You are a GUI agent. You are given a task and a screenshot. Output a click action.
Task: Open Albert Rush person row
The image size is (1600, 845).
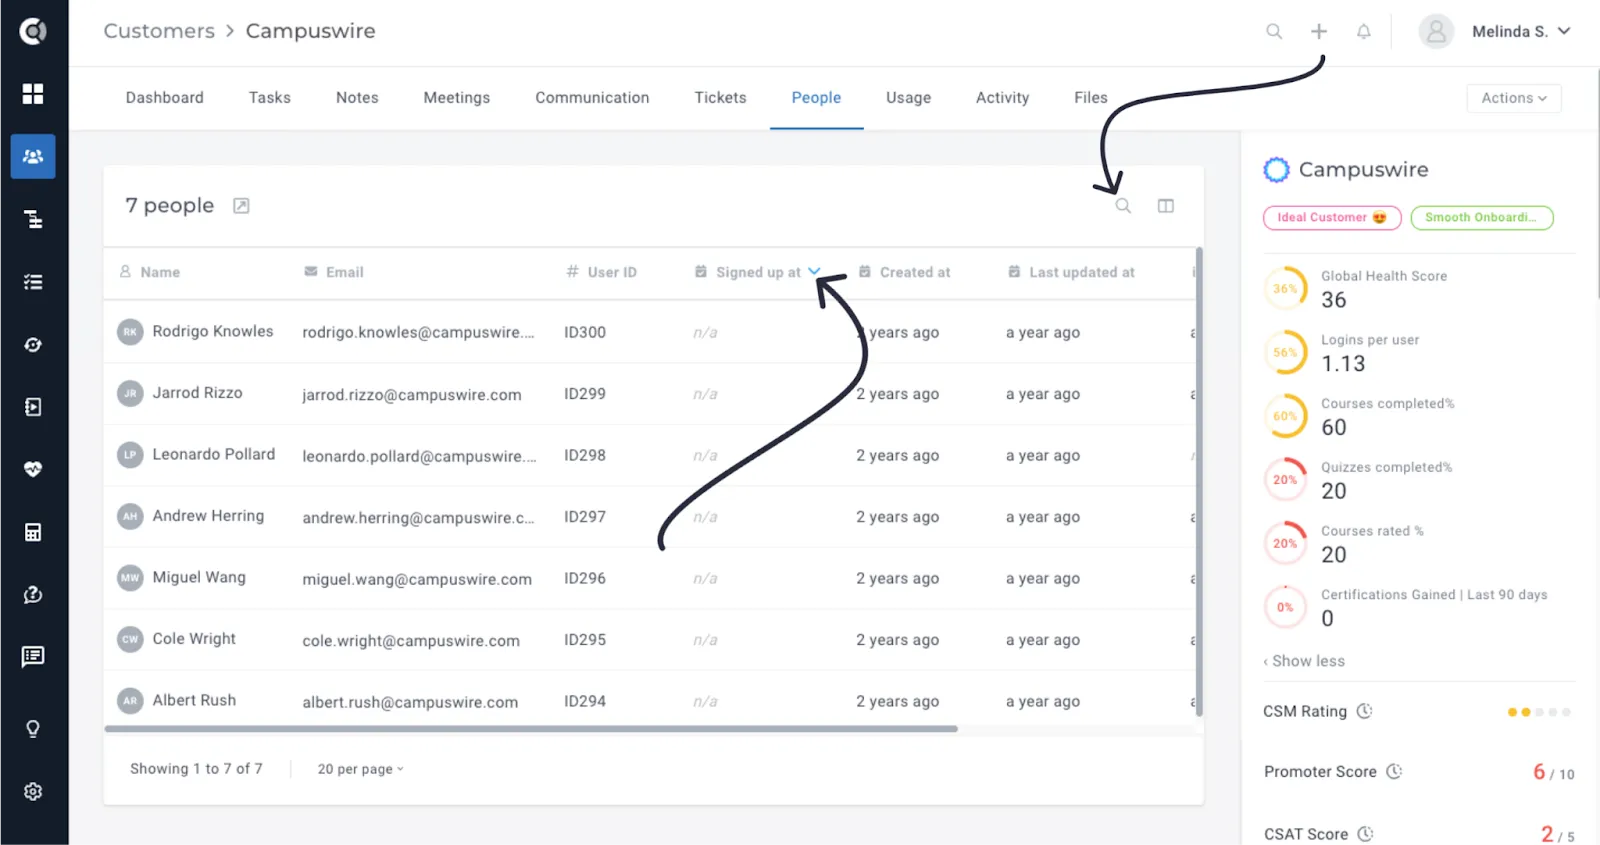(650, 701)
